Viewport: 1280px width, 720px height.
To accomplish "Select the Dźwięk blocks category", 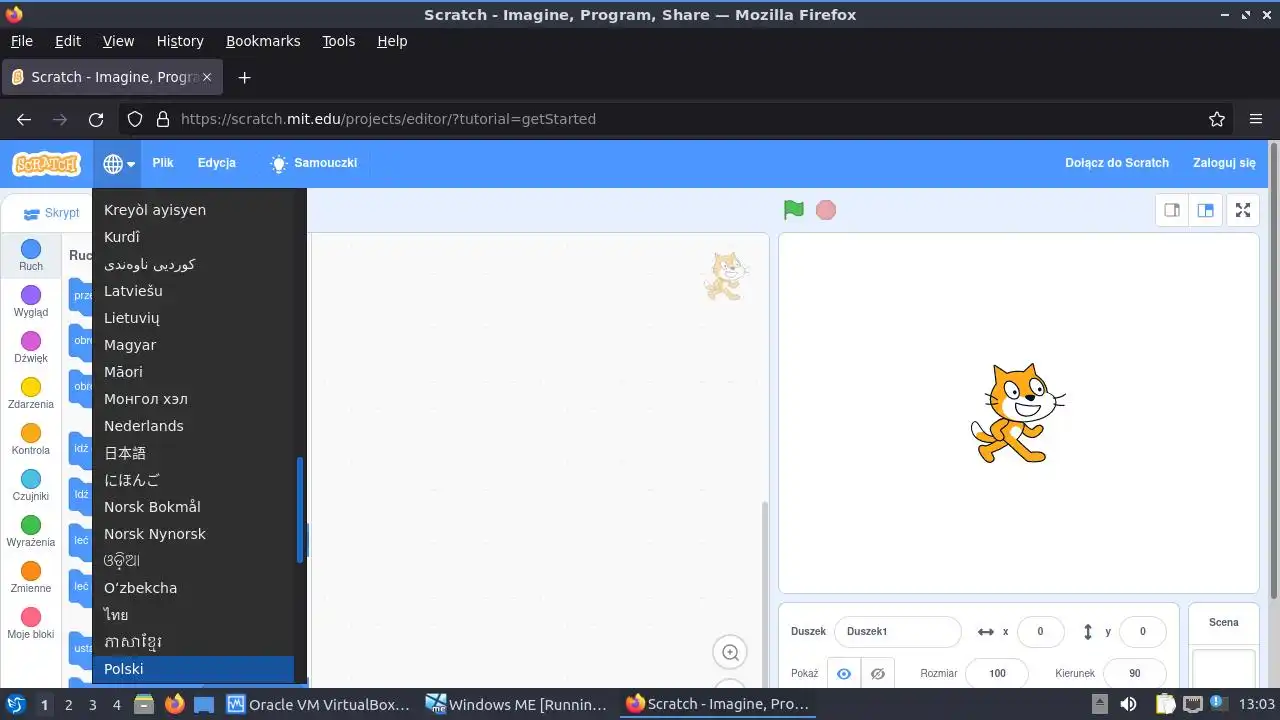I will (31, 348).
